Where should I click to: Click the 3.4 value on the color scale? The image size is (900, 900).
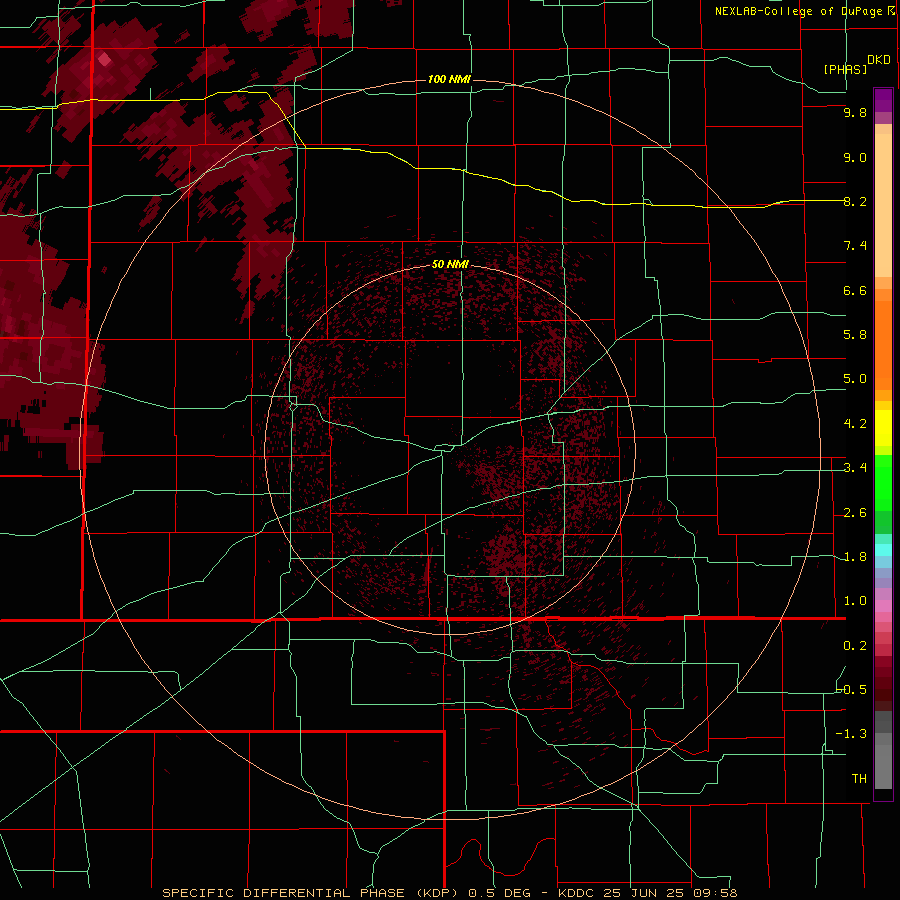(x=855, y=468)
